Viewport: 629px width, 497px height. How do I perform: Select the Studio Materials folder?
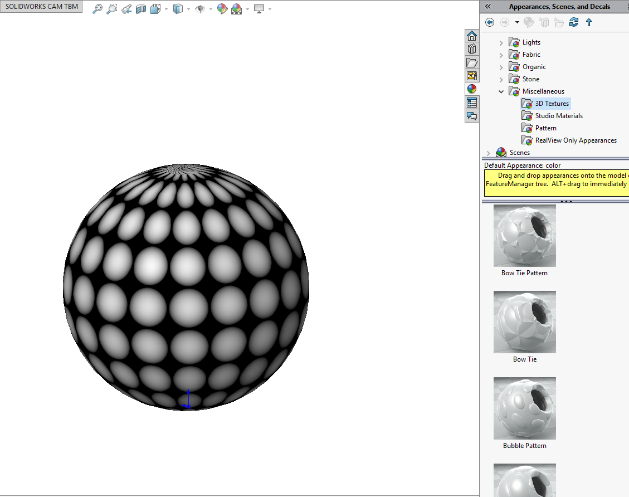click(558, 116)
